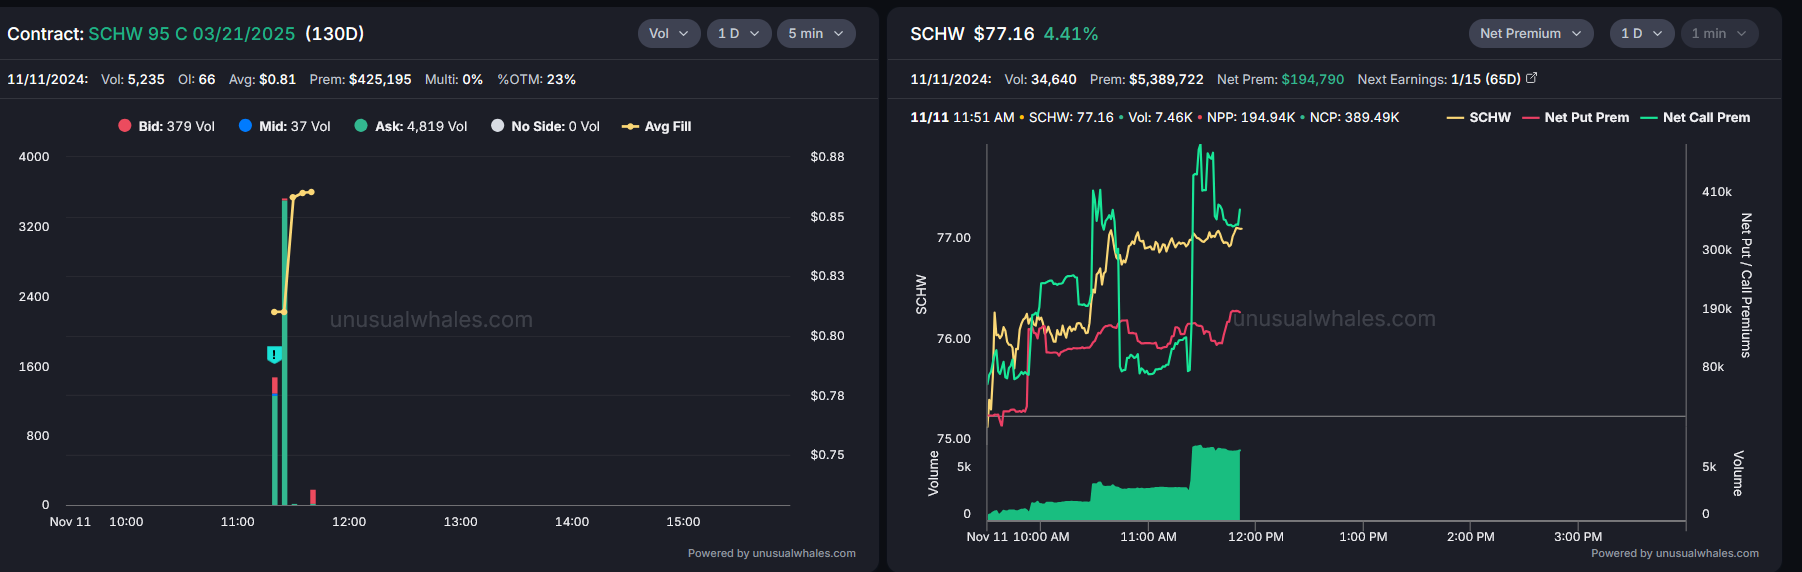Viewport: 1802px width, 572px height.
Task: Open the Vol metric dropdown
Action: point(669,33)
